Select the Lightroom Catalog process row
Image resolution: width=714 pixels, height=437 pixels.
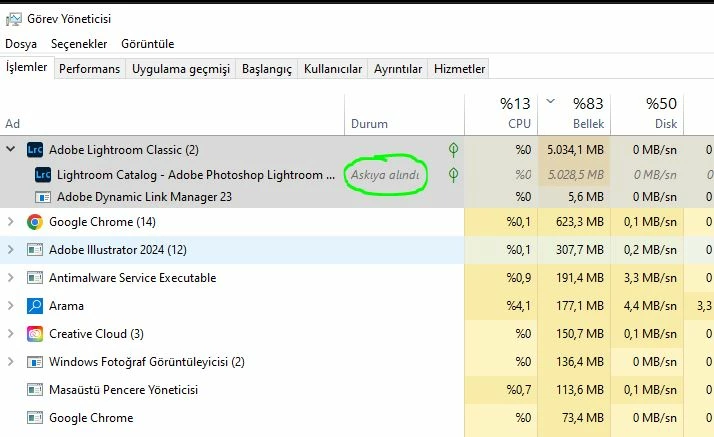[357, 175]
